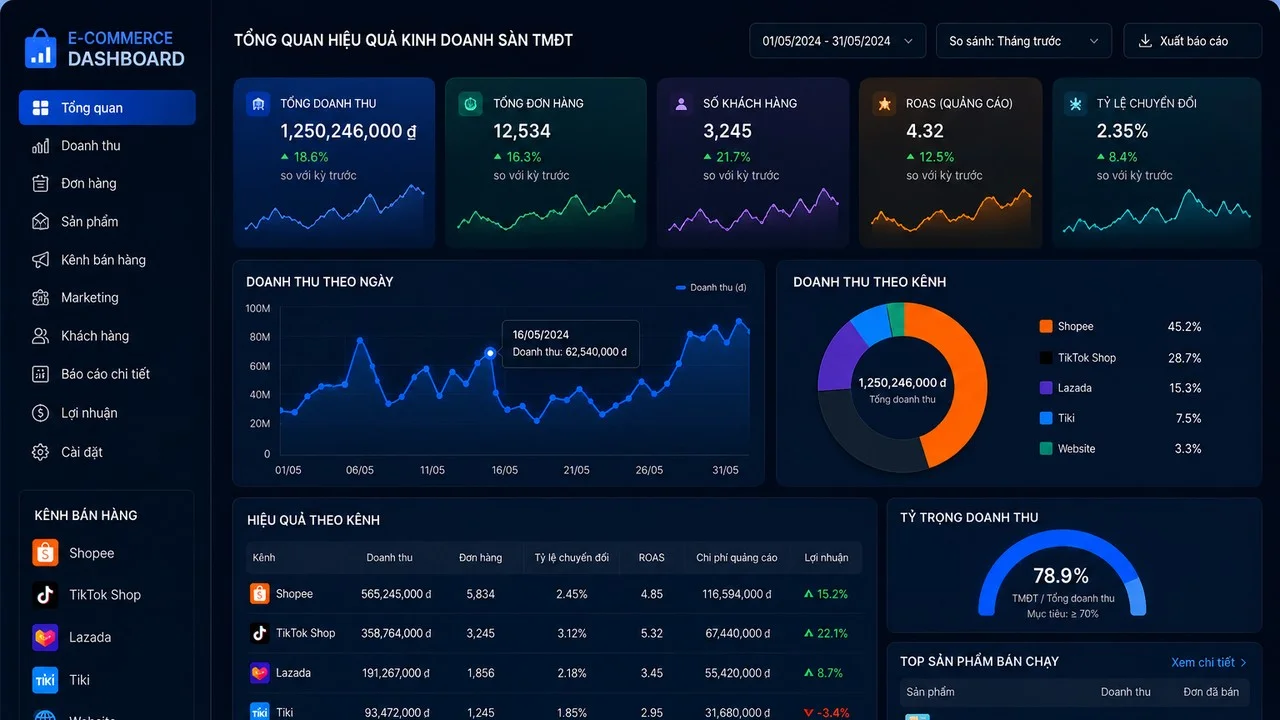Click the ROAS star icon
The image size is (1280, 720).
point(884,104)
